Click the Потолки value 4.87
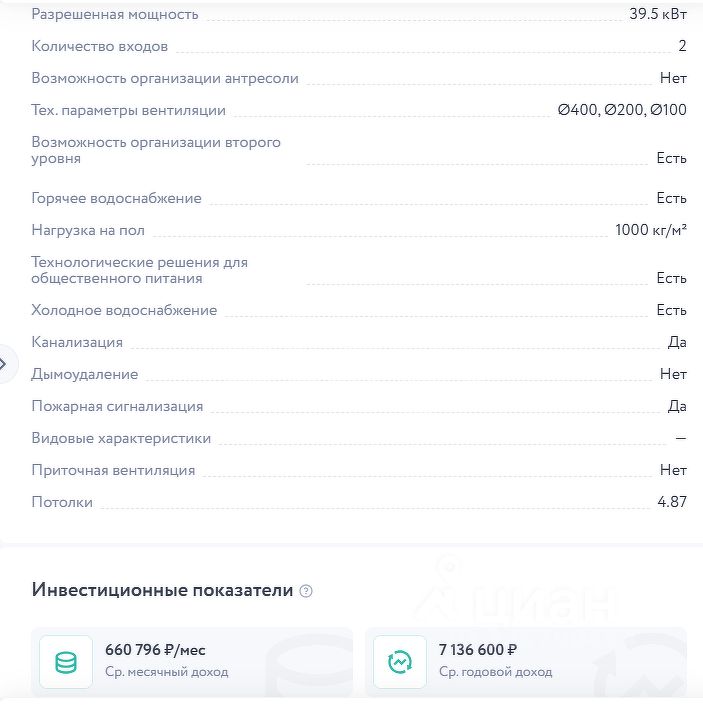This screenshot has height=708, width=703. pos(672,502)
